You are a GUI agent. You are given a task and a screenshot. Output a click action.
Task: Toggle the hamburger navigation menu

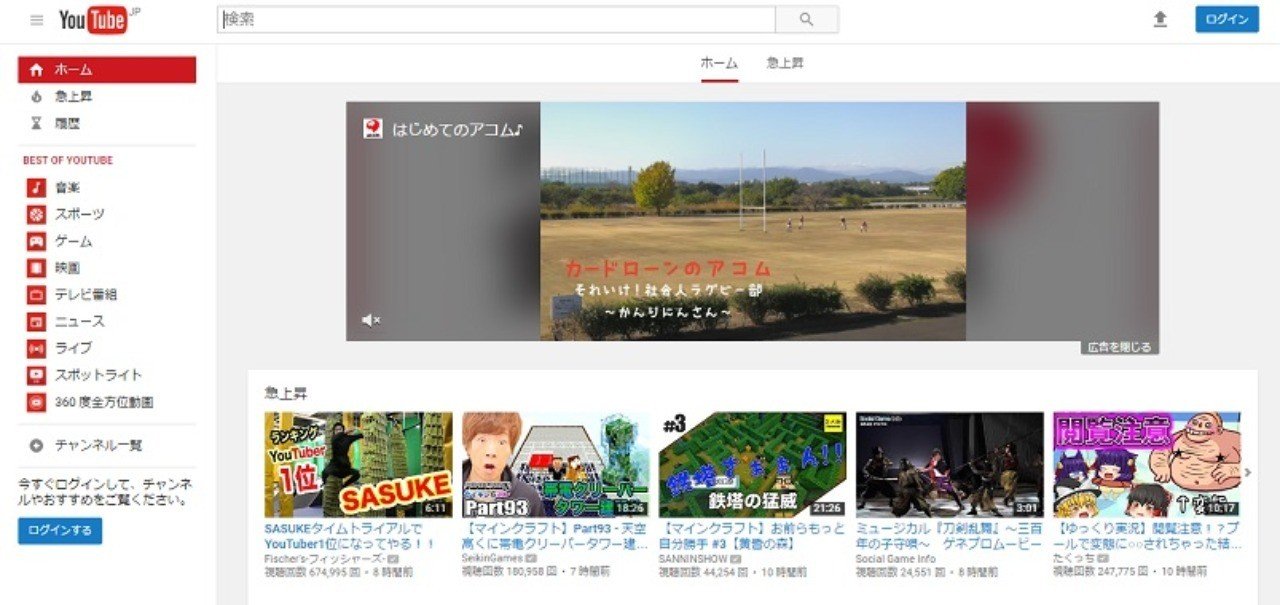click(x=36, y=18)
